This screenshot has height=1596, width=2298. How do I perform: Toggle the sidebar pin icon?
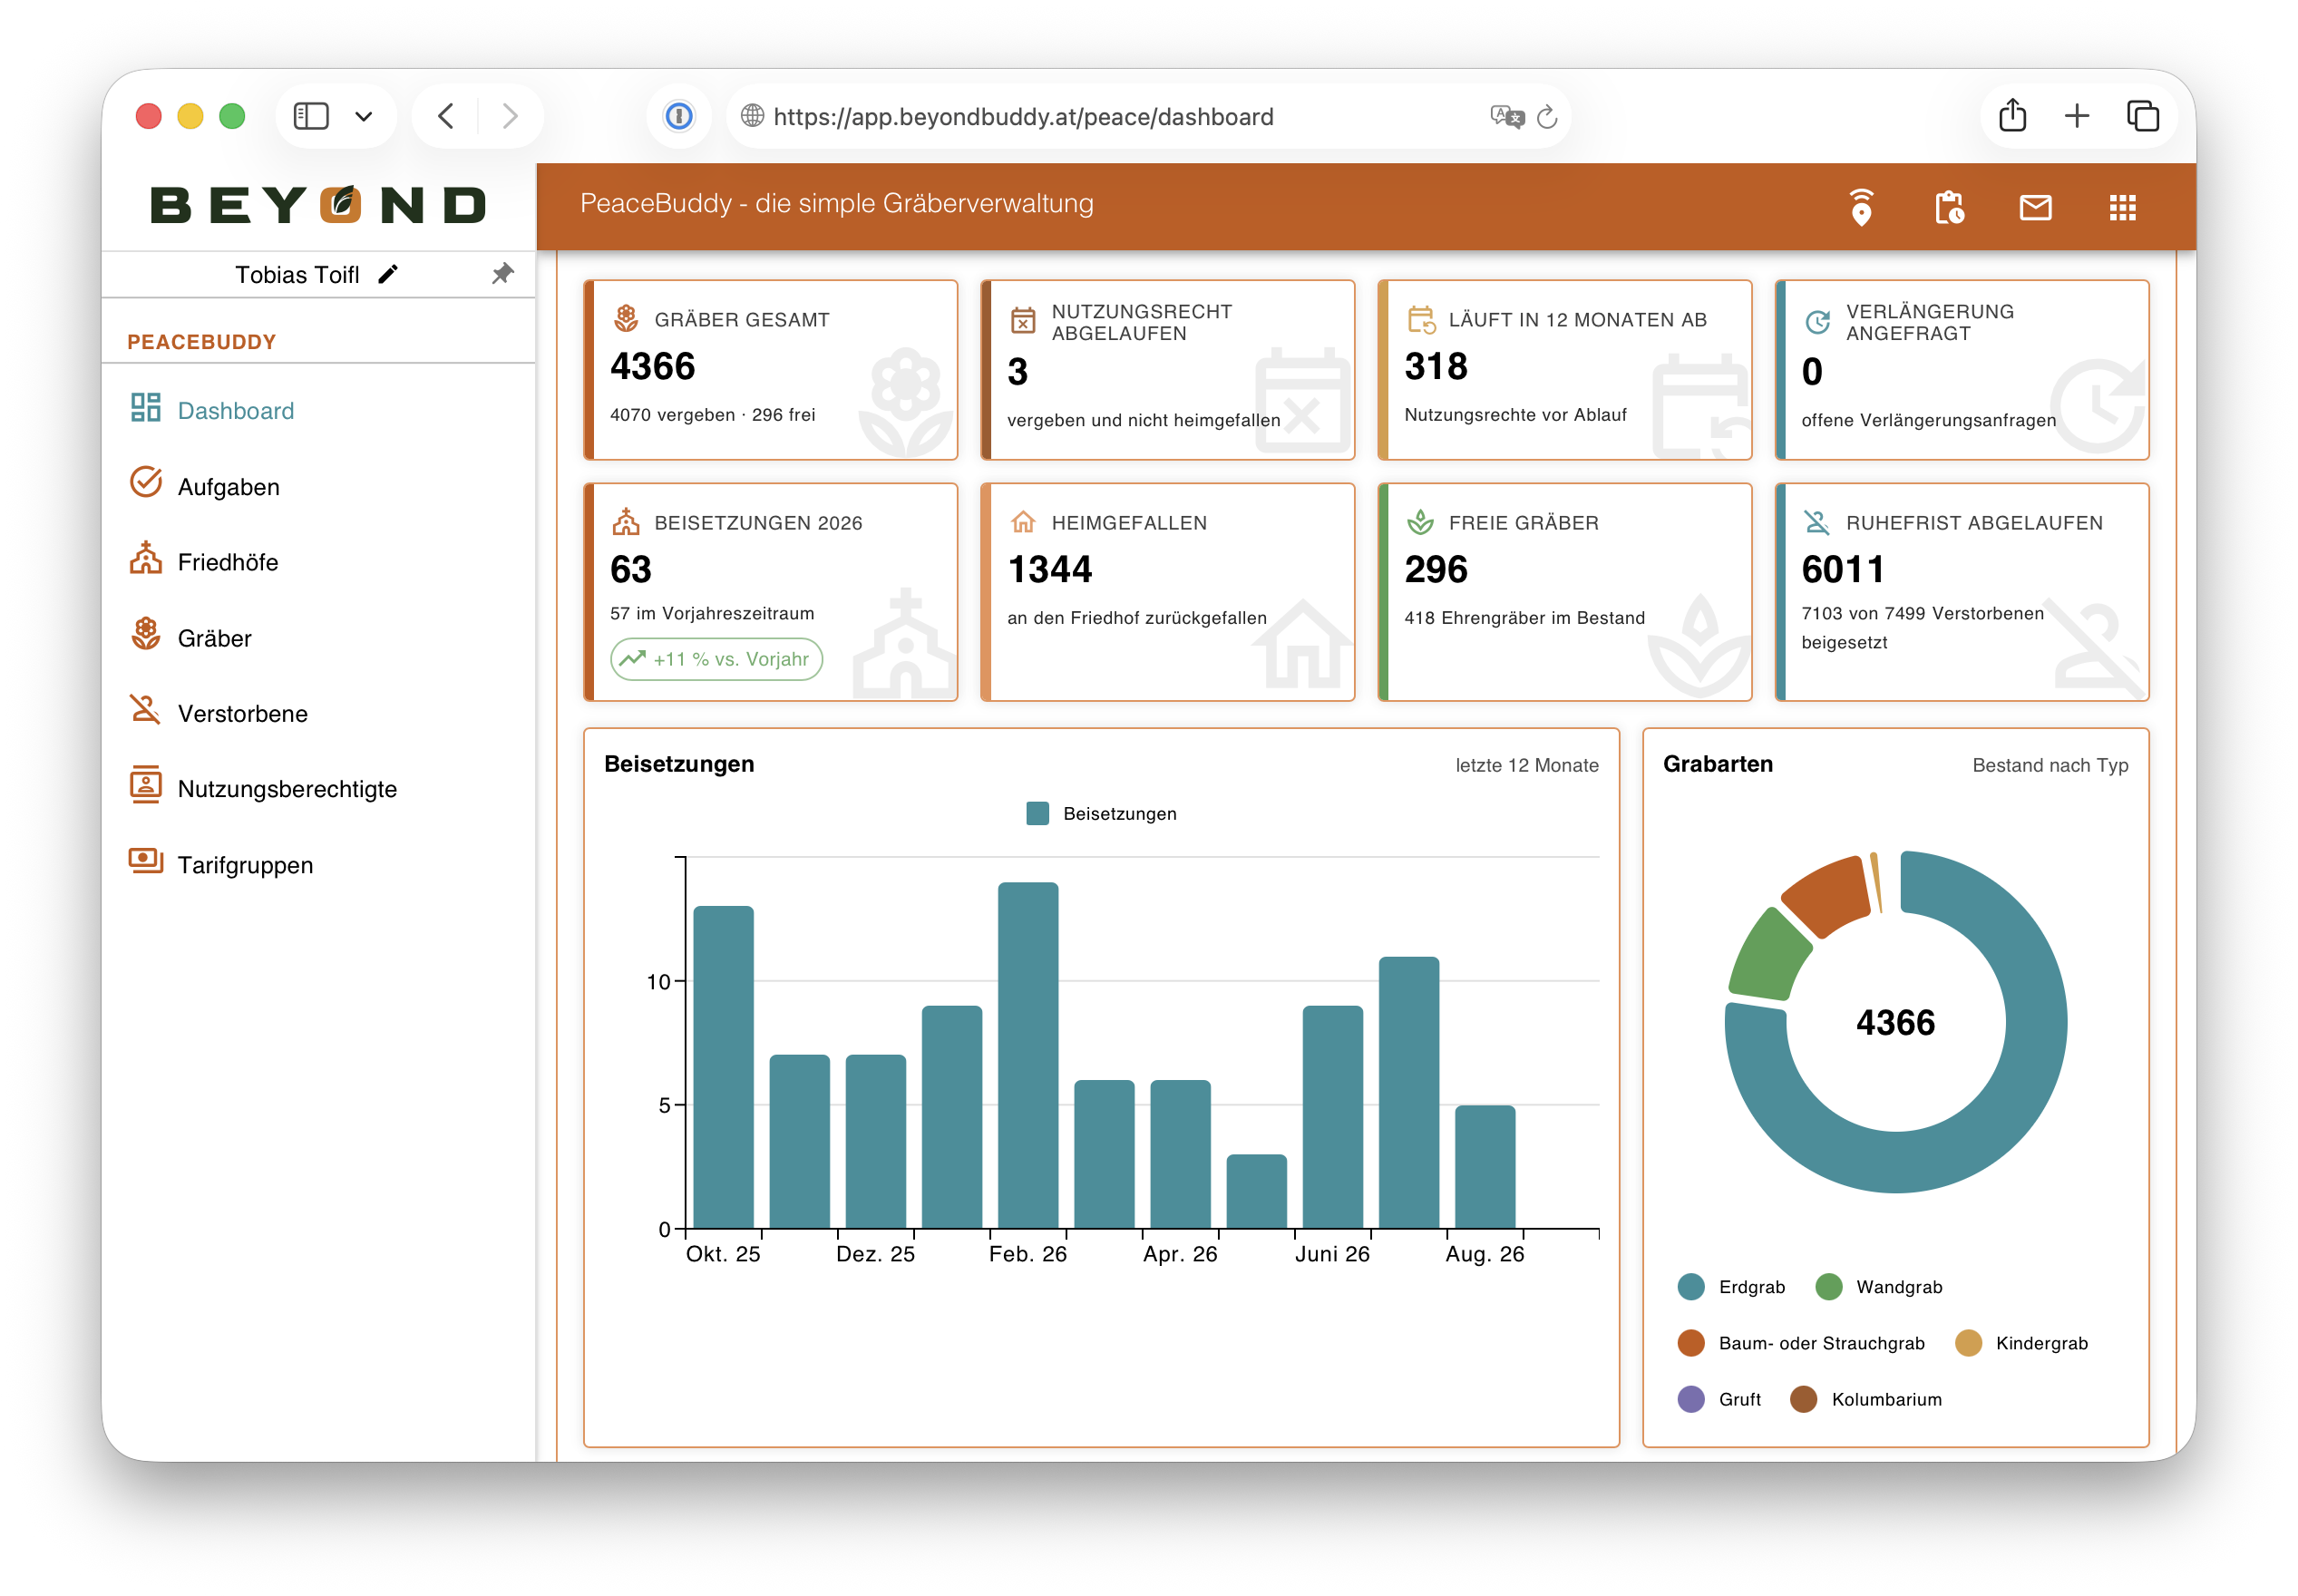[503, 274]
